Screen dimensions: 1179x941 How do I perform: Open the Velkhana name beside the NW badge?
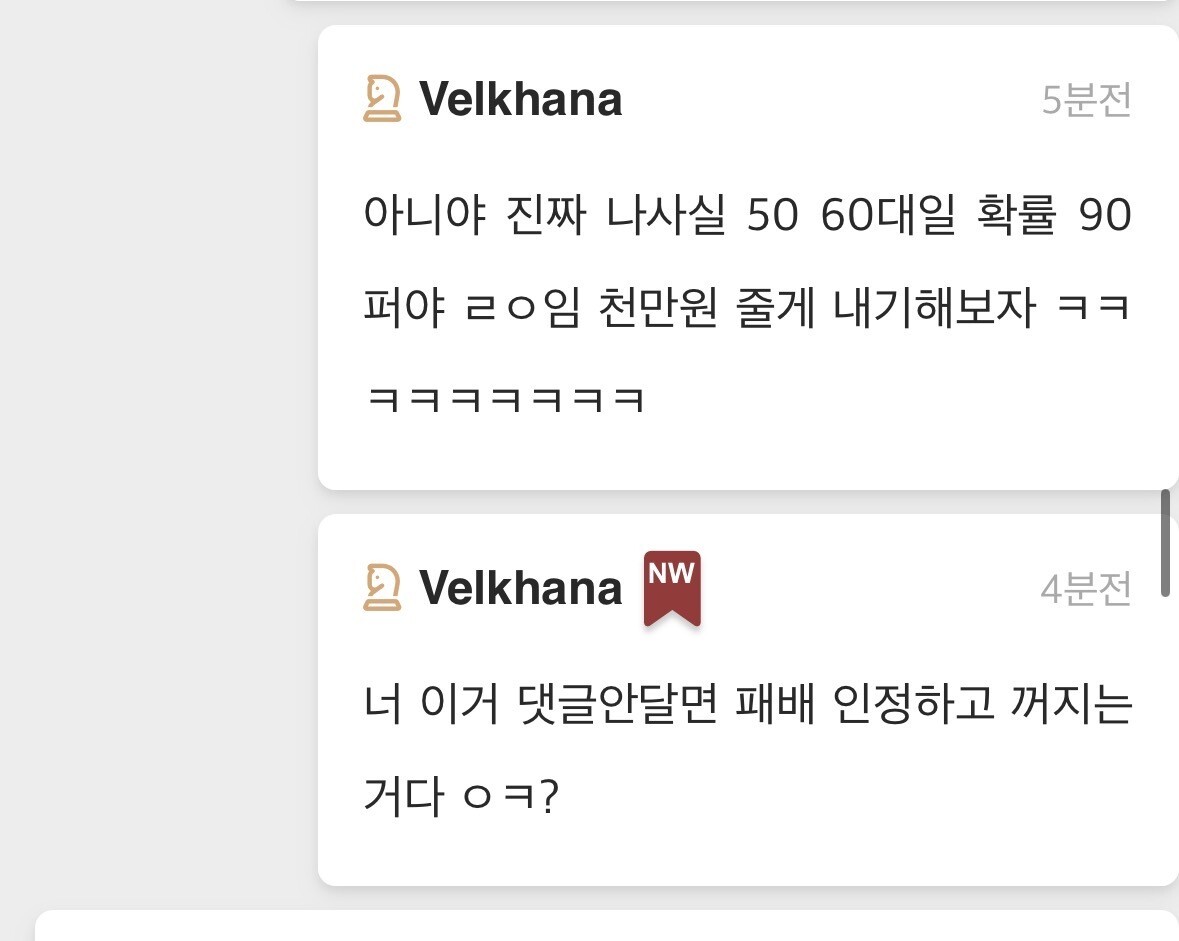(x=520, y=587)
